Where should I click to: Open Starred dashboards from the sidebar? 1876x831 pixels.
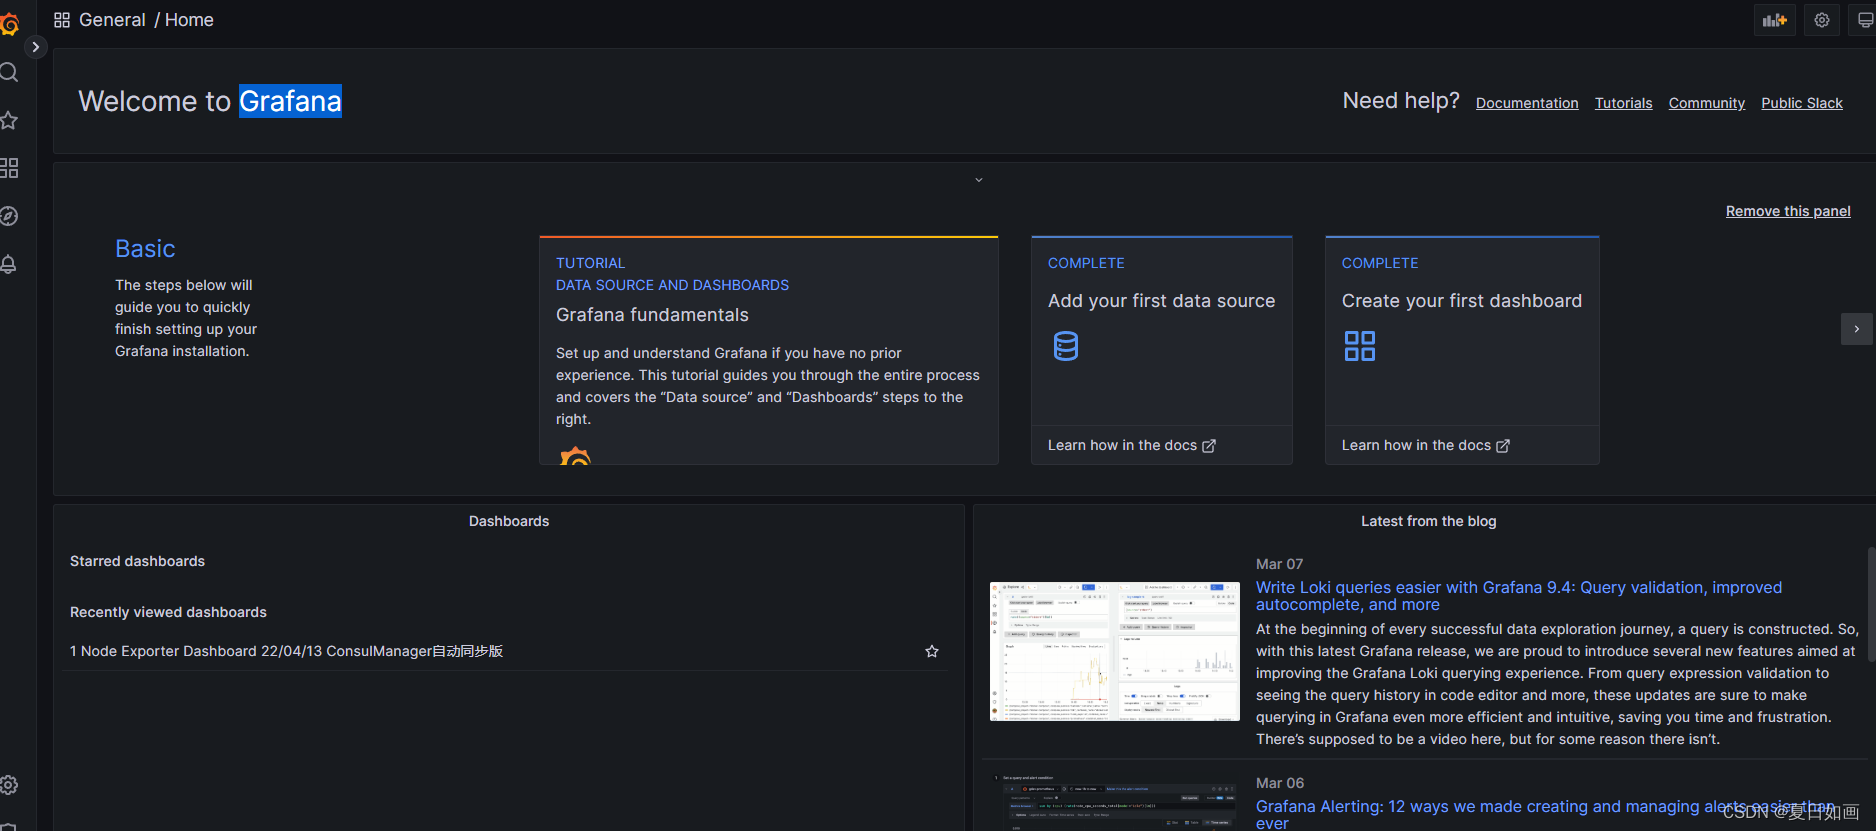tap(9, 120)
